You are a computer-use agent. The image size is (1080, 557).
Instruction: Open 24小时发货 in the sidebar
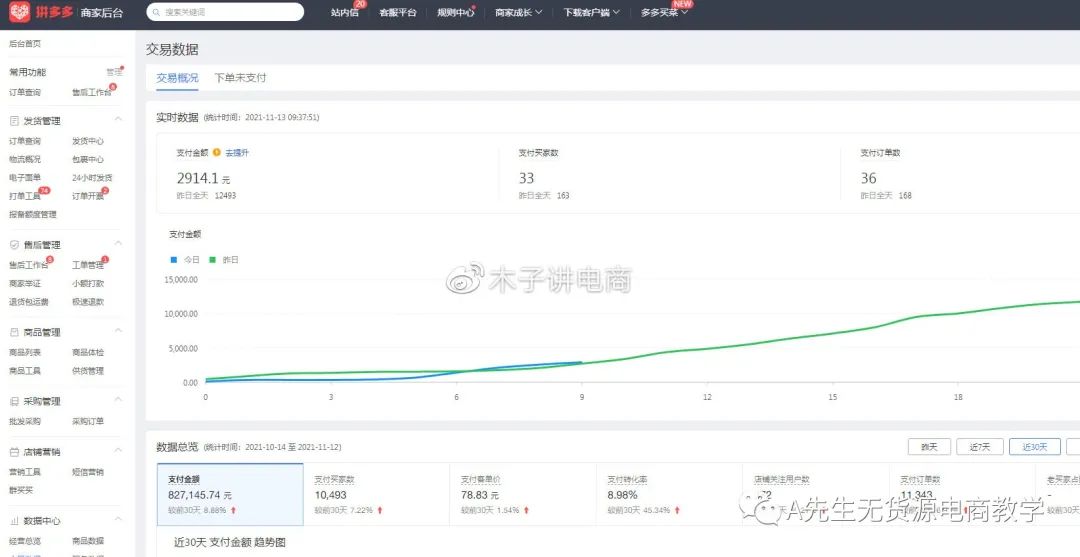92,178
